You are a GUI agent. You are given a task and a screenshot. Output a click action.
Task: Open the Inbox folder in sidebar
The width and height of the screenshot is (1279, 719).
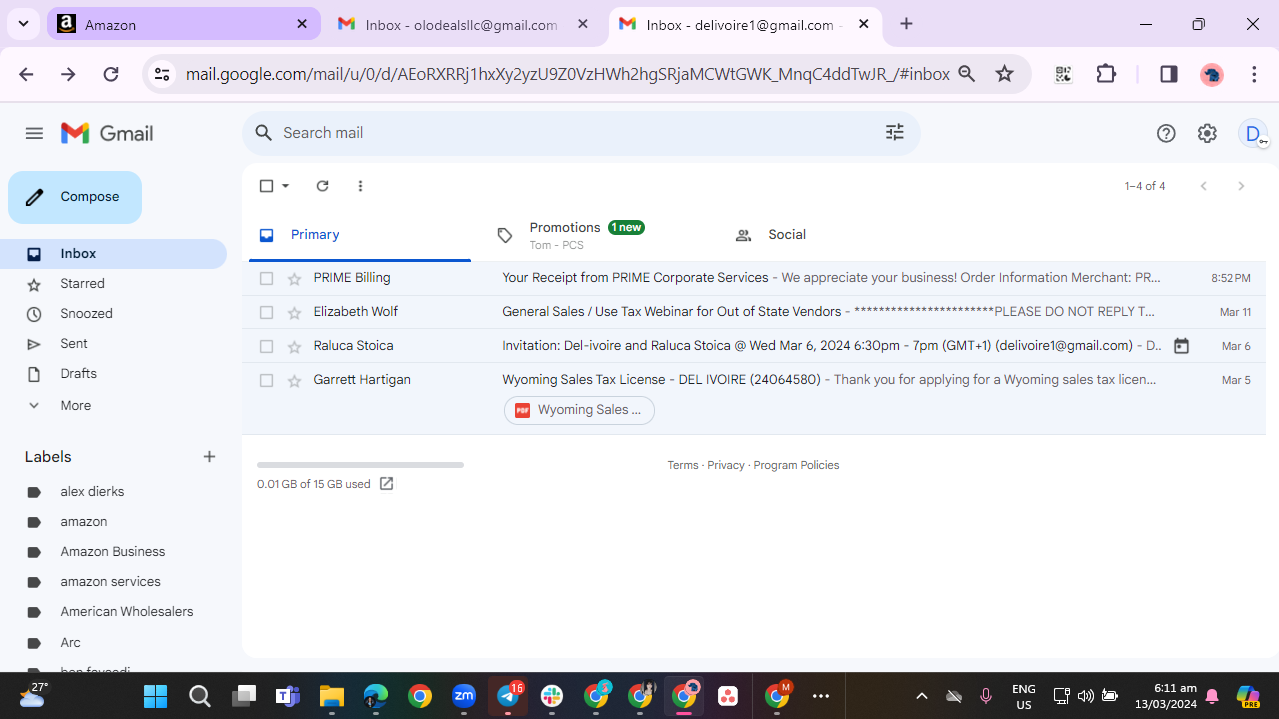click(113, 254)
